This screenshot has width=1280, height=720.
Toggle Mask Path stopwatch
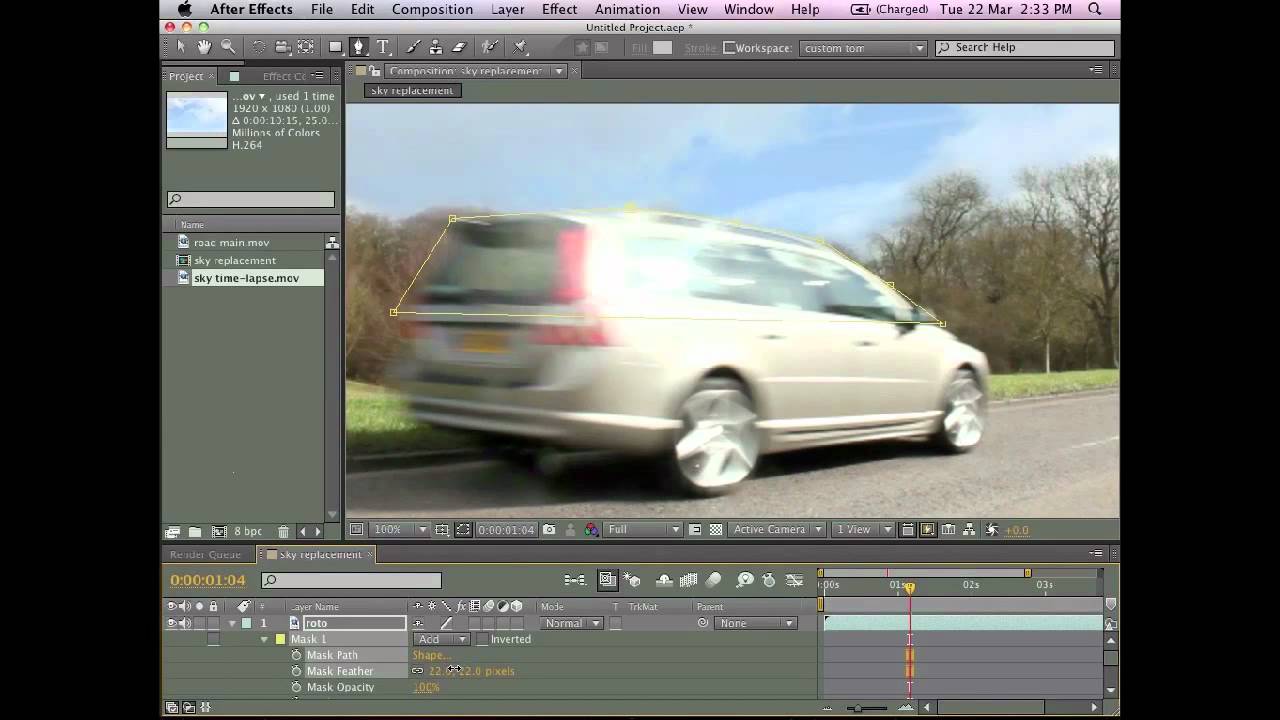tap(296, 655)
